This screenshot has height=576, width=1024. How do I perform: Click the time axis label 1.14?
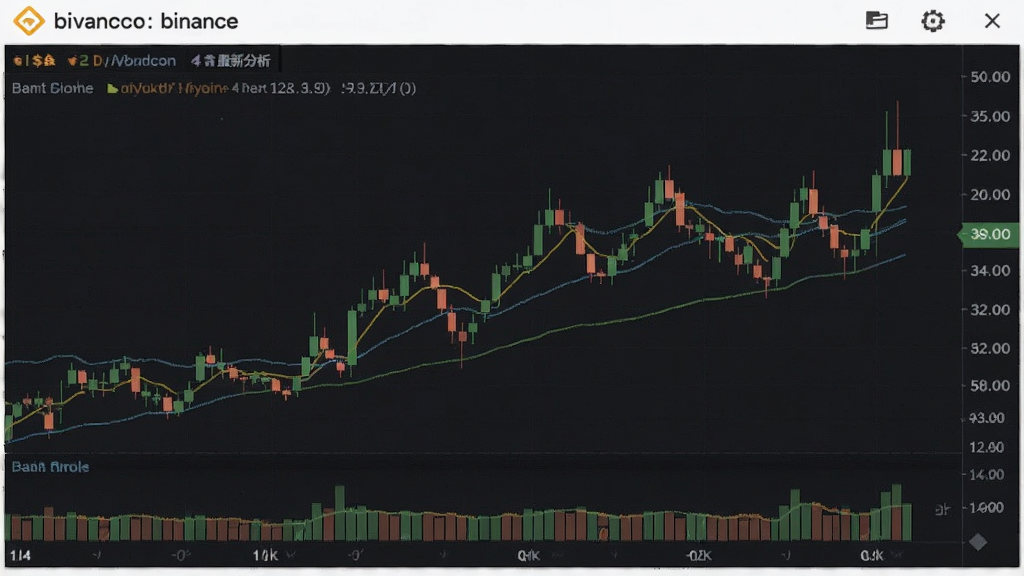(x=20, y=556)
